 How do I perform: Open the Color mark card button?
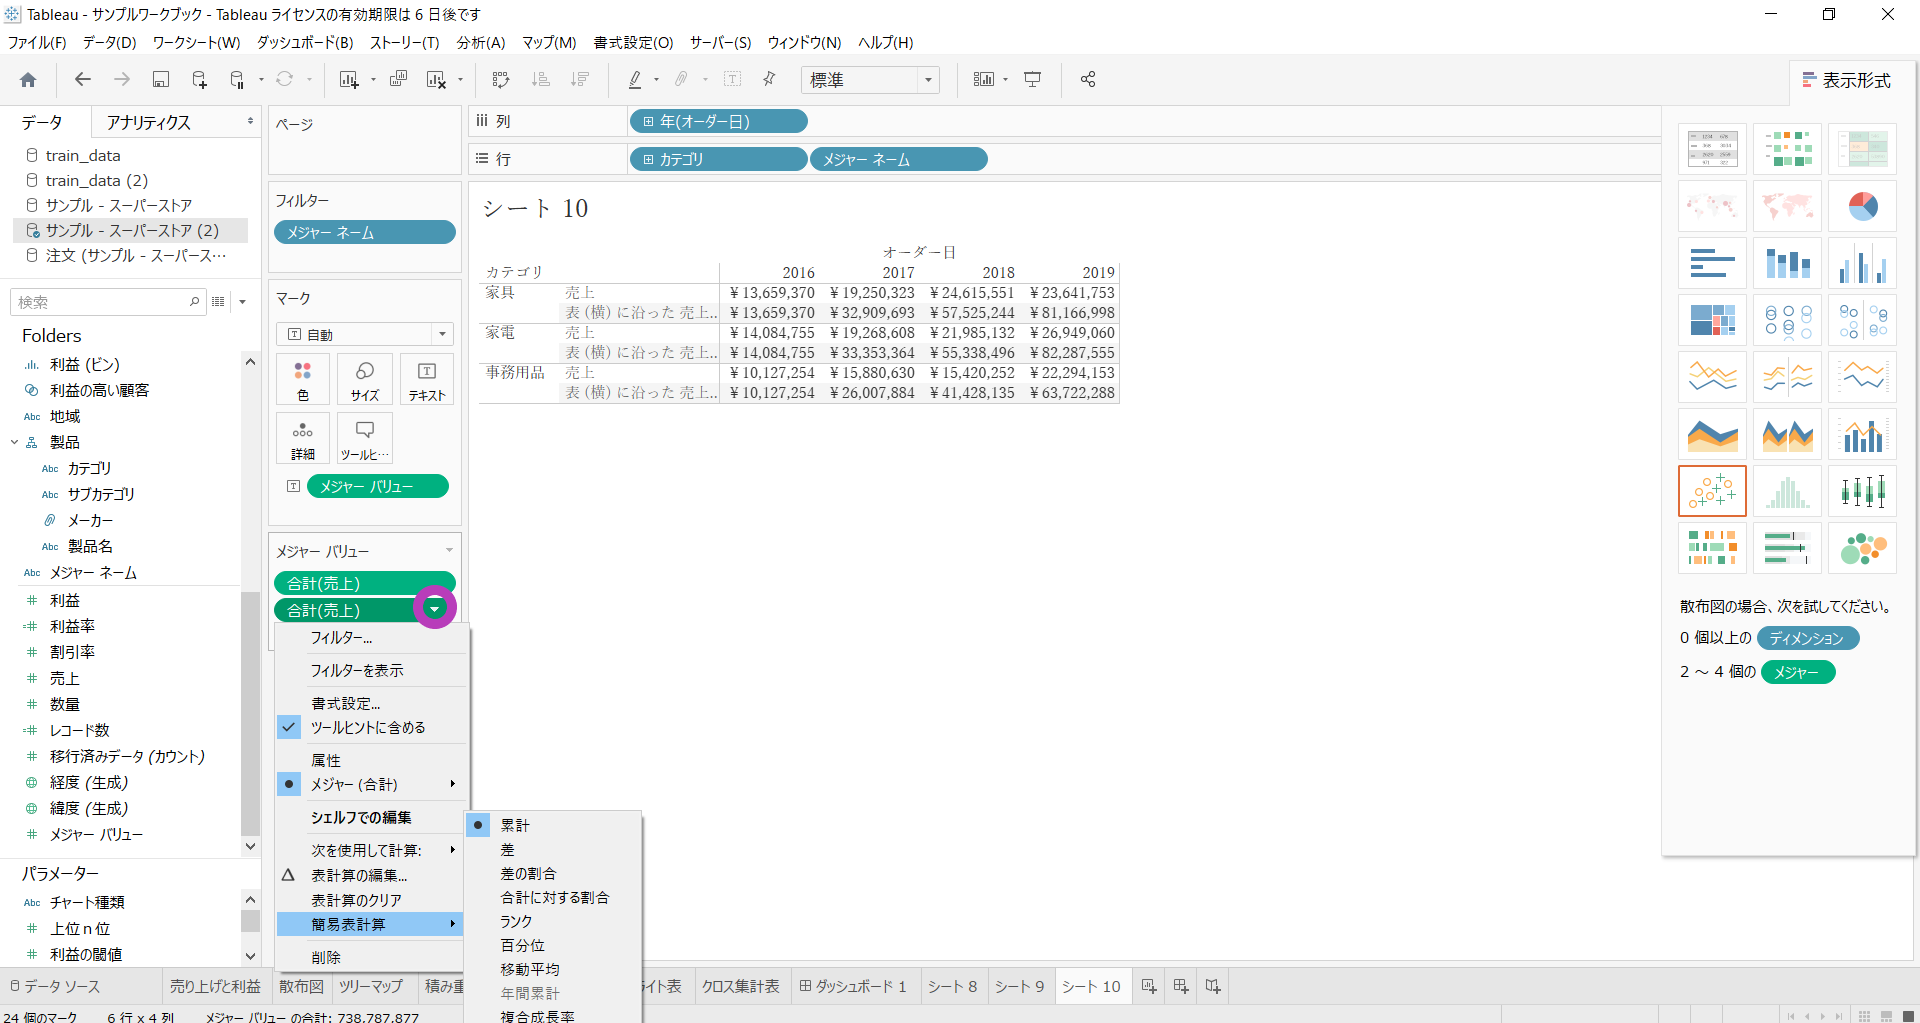click(303, 380)
